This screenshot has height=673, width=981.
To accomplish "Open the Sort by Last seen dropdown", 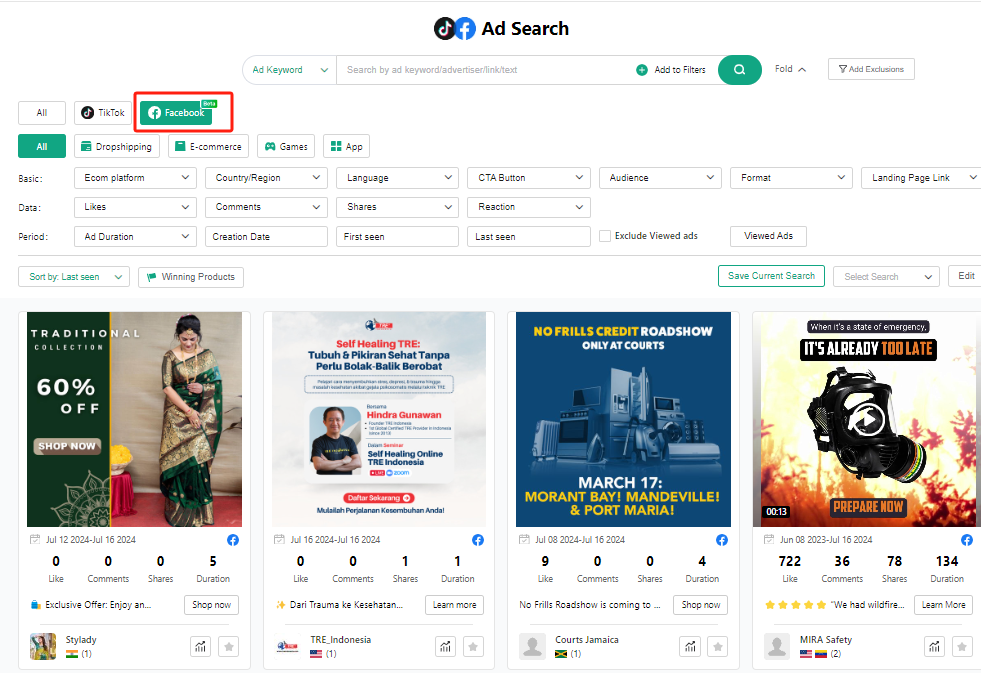I will pos(74,276).
